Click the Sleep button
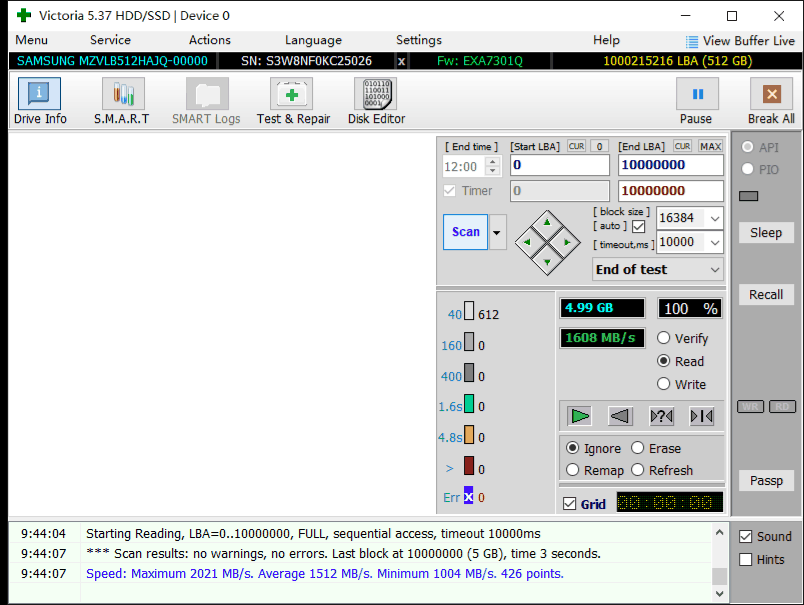This screenshot has height=605, width=804. pyautogui.click(x=766, y=233)
